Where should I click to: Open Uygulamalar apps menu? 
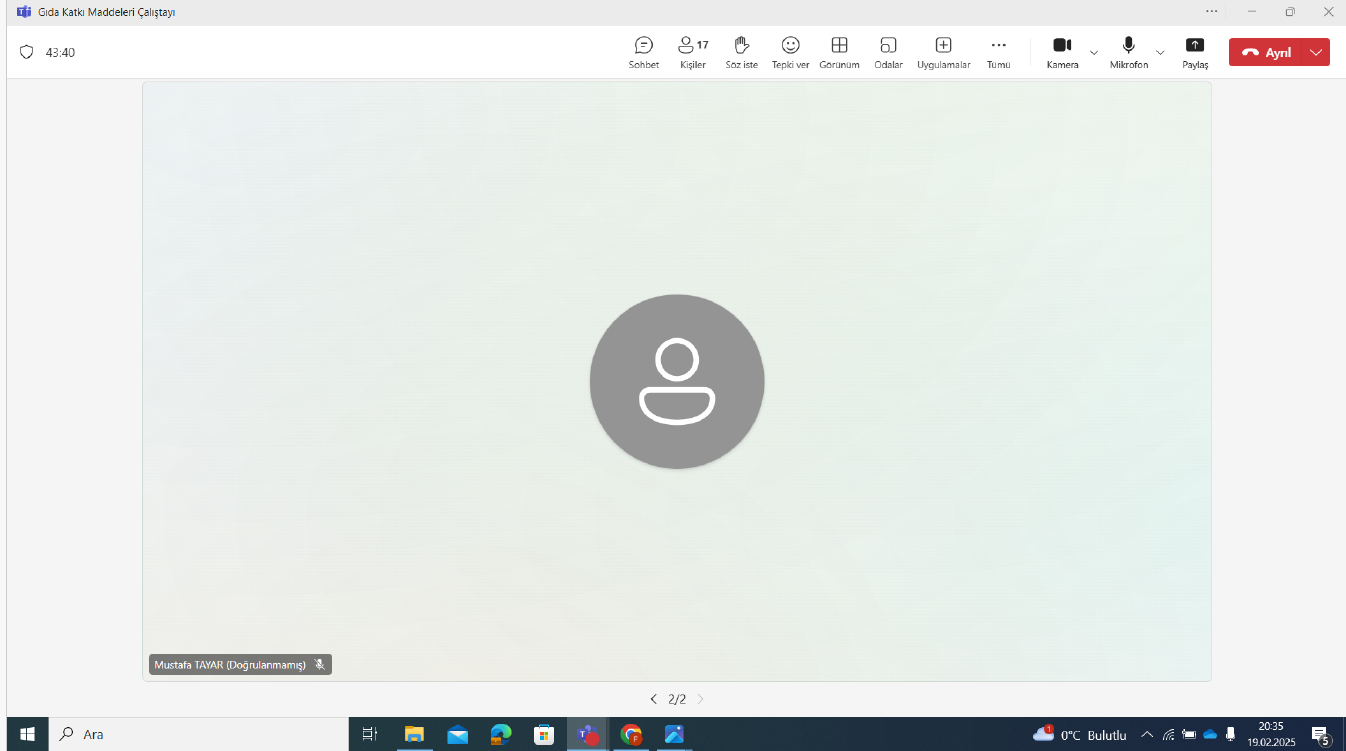[x=943, y=52]
